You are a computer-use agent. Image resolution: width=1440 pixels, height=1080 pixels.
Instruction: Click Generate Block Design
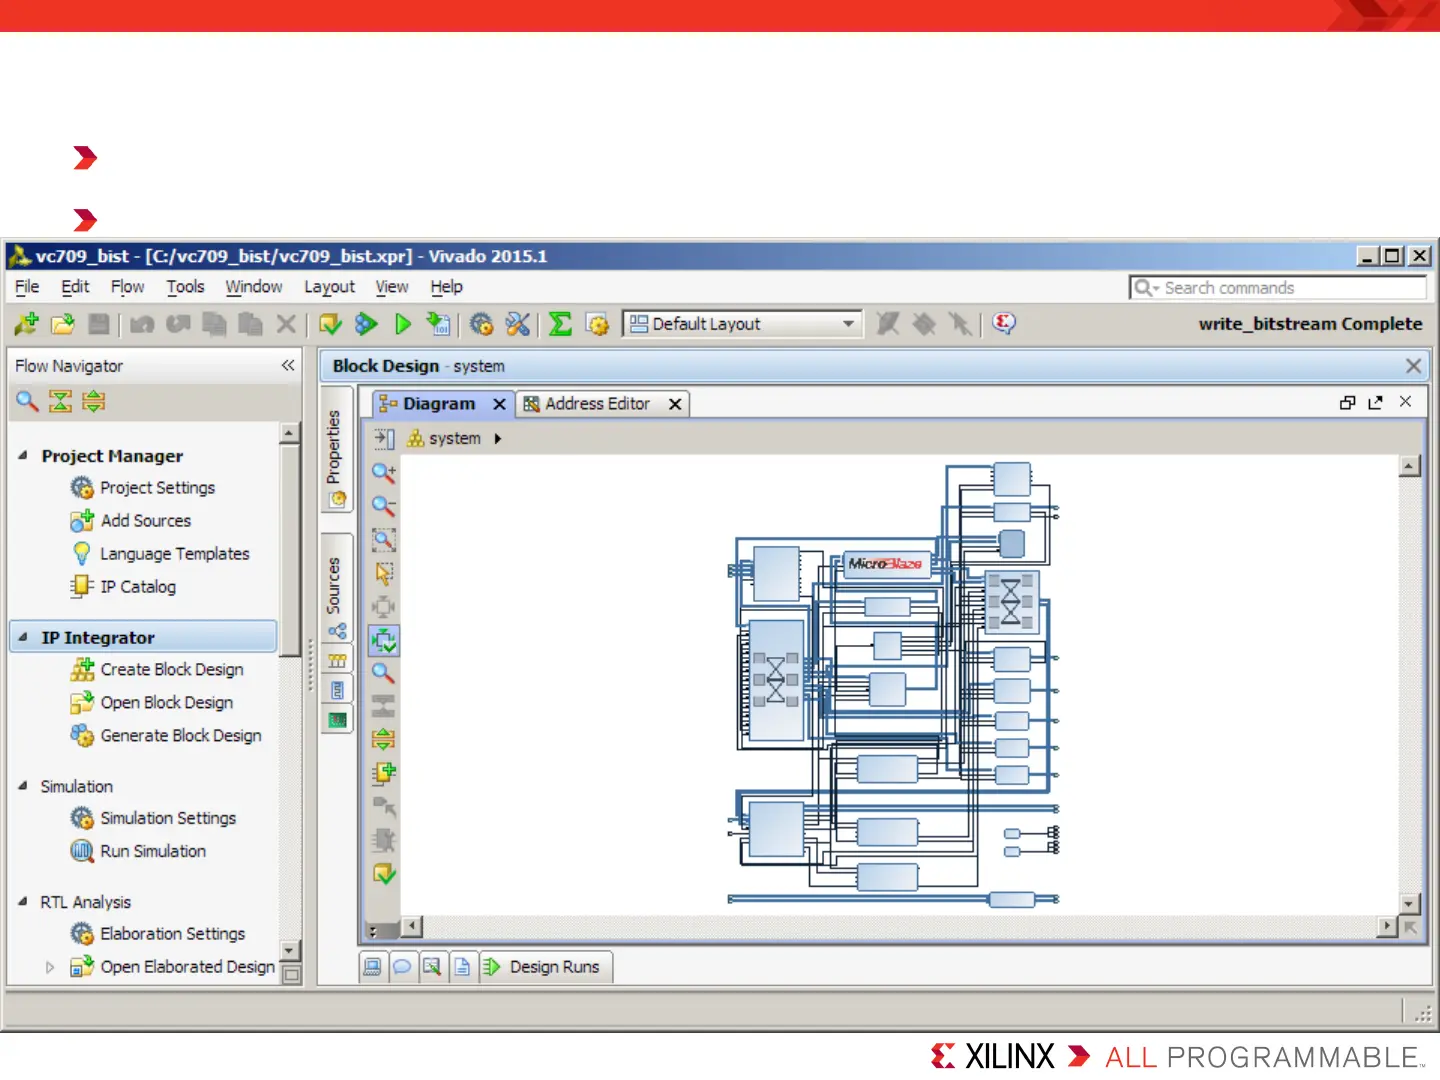181,736
